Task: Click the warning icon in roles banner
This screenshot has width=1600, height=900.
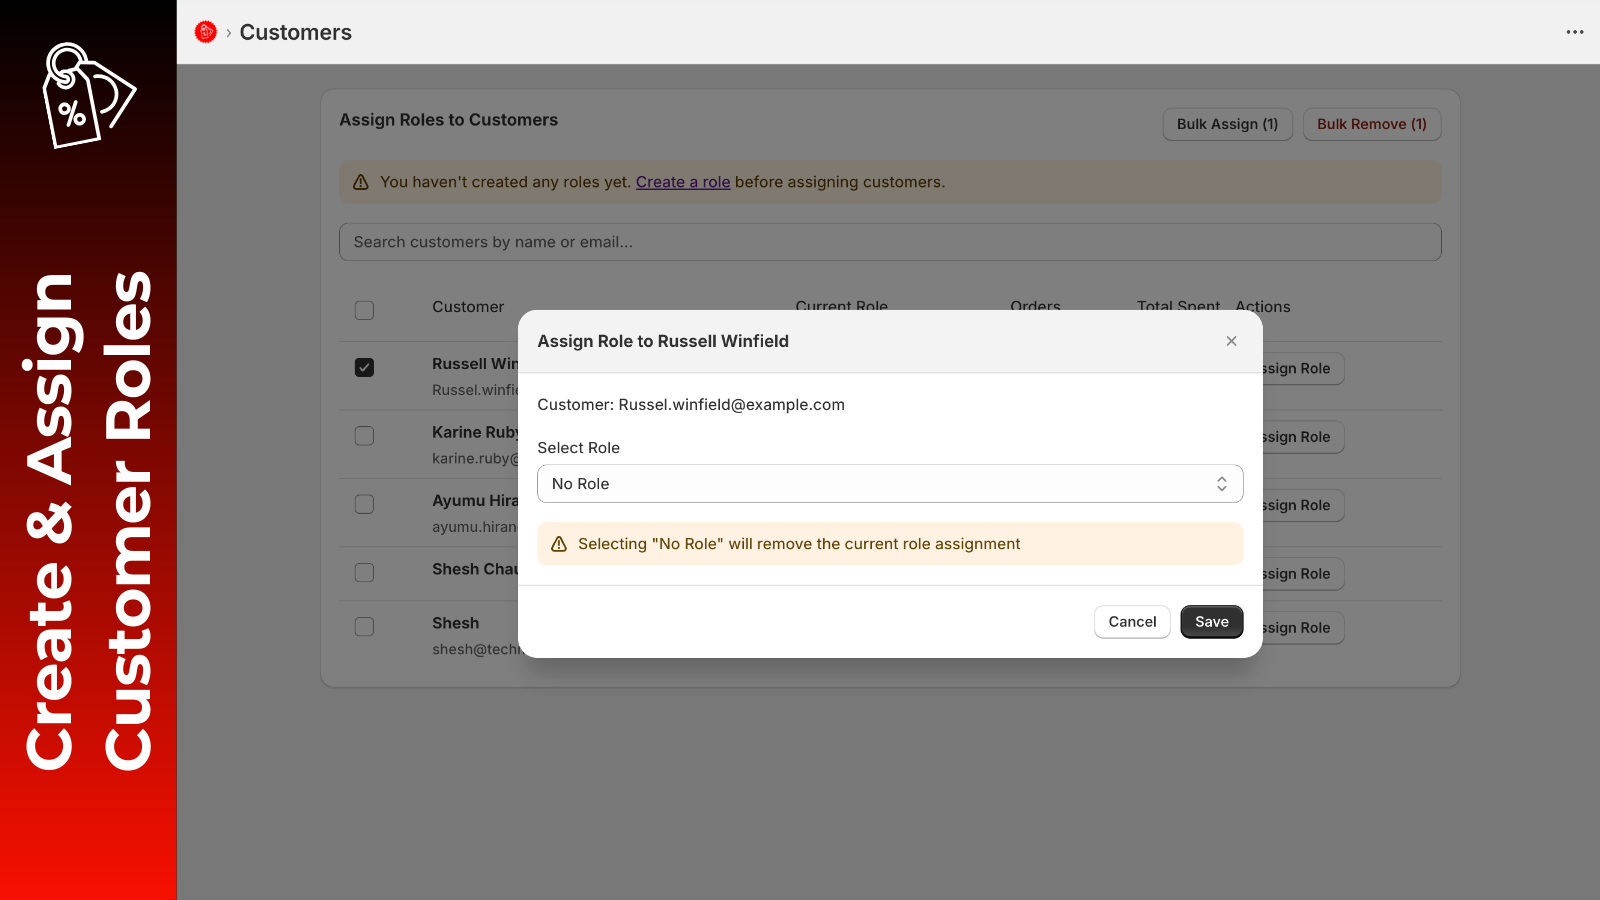Action: pyautogui.click(x=361, y=182)
